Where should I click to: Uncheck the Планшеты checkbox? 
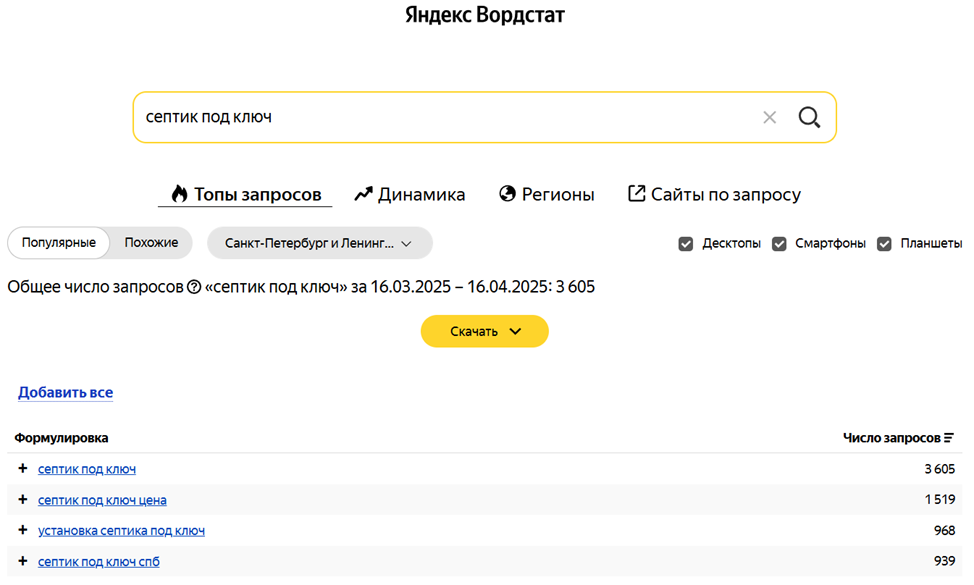[x=884, y=244]
